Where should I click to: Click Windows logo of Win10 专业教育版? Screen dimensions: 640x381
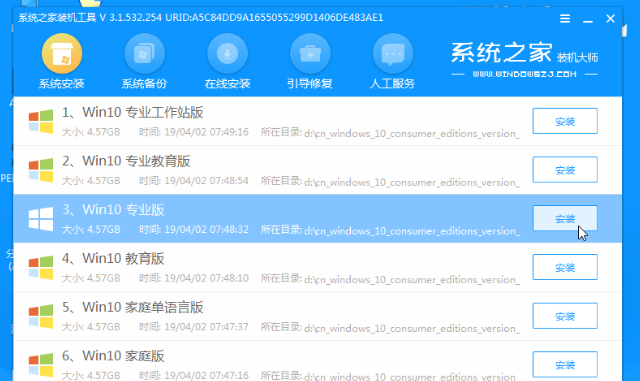coord(41,170)
